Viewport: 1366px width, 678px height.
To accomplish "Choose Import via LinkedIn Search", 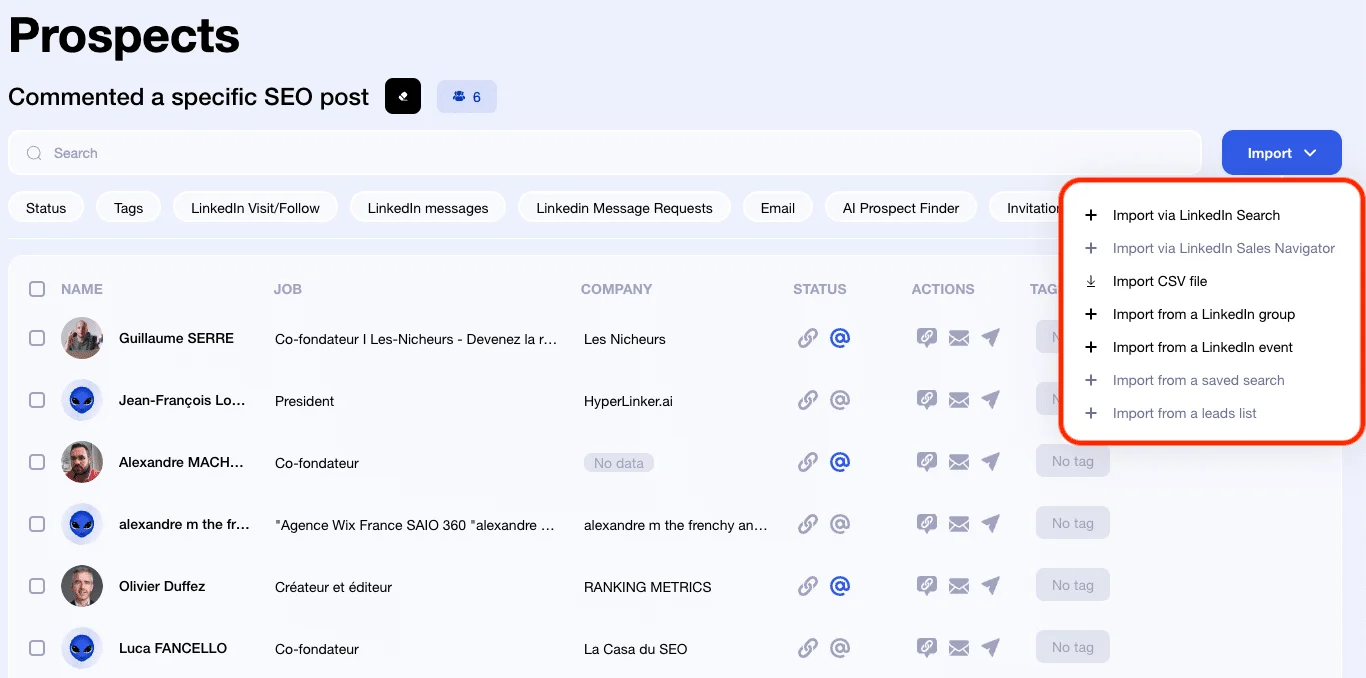I will tap(1196, 215).
